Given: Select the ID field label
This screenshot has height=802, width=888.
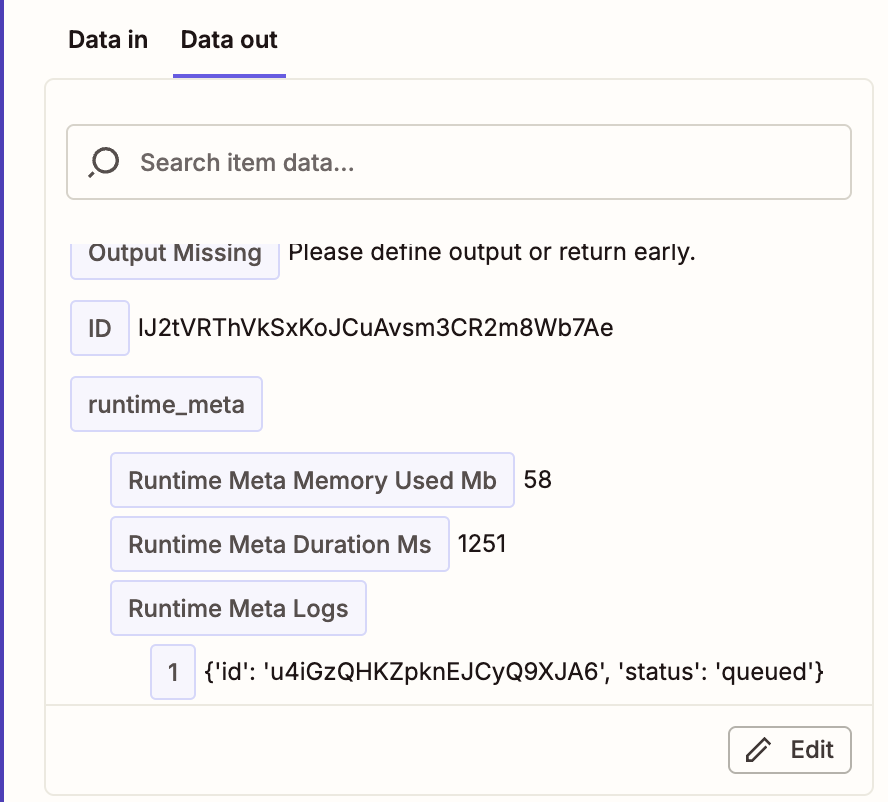Looking at the screenshot, I should coord(100,328).
